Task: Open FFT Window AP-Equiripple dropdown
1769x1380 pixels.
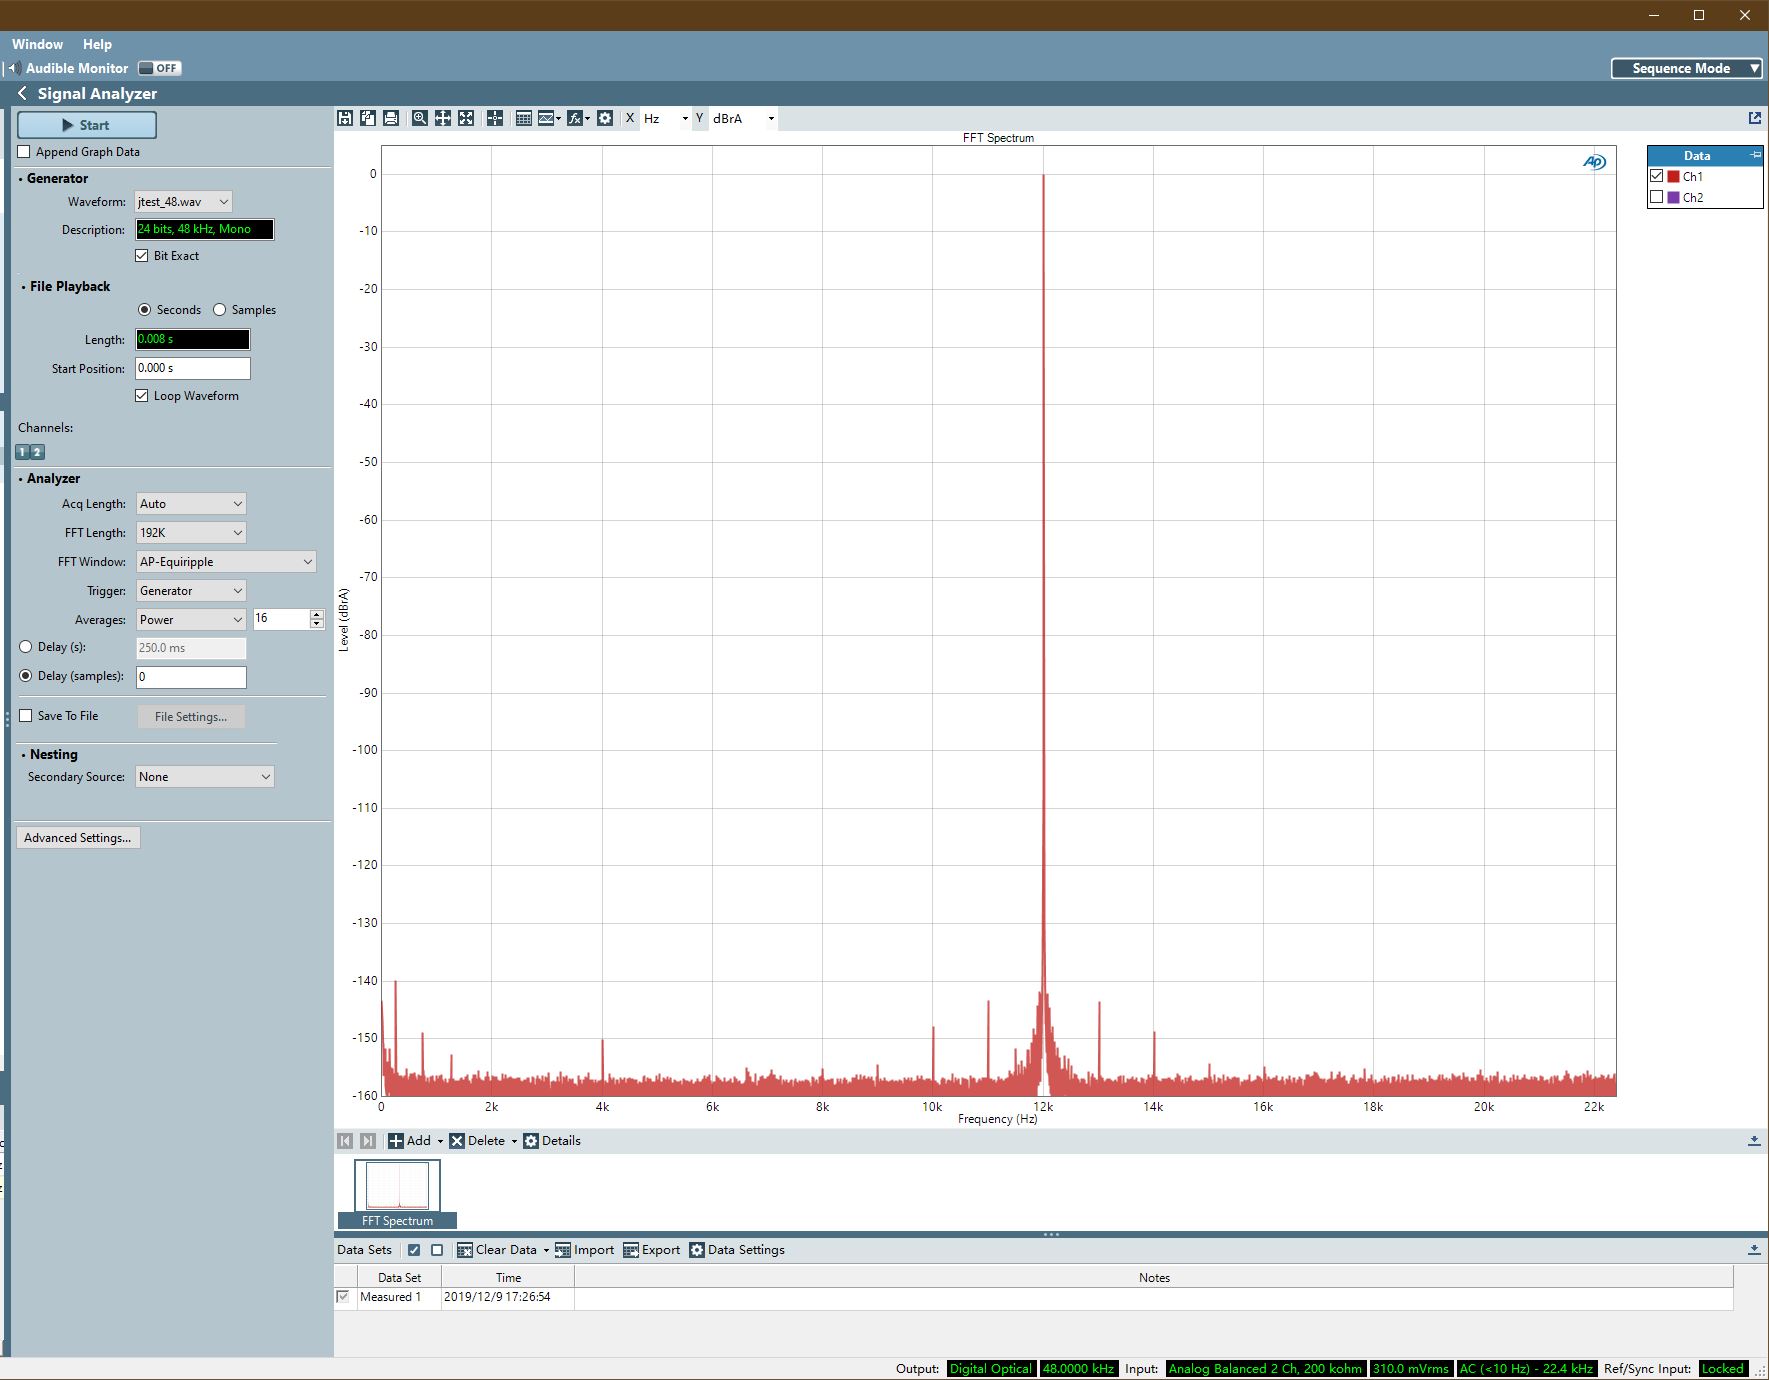Action: [226, 562]
